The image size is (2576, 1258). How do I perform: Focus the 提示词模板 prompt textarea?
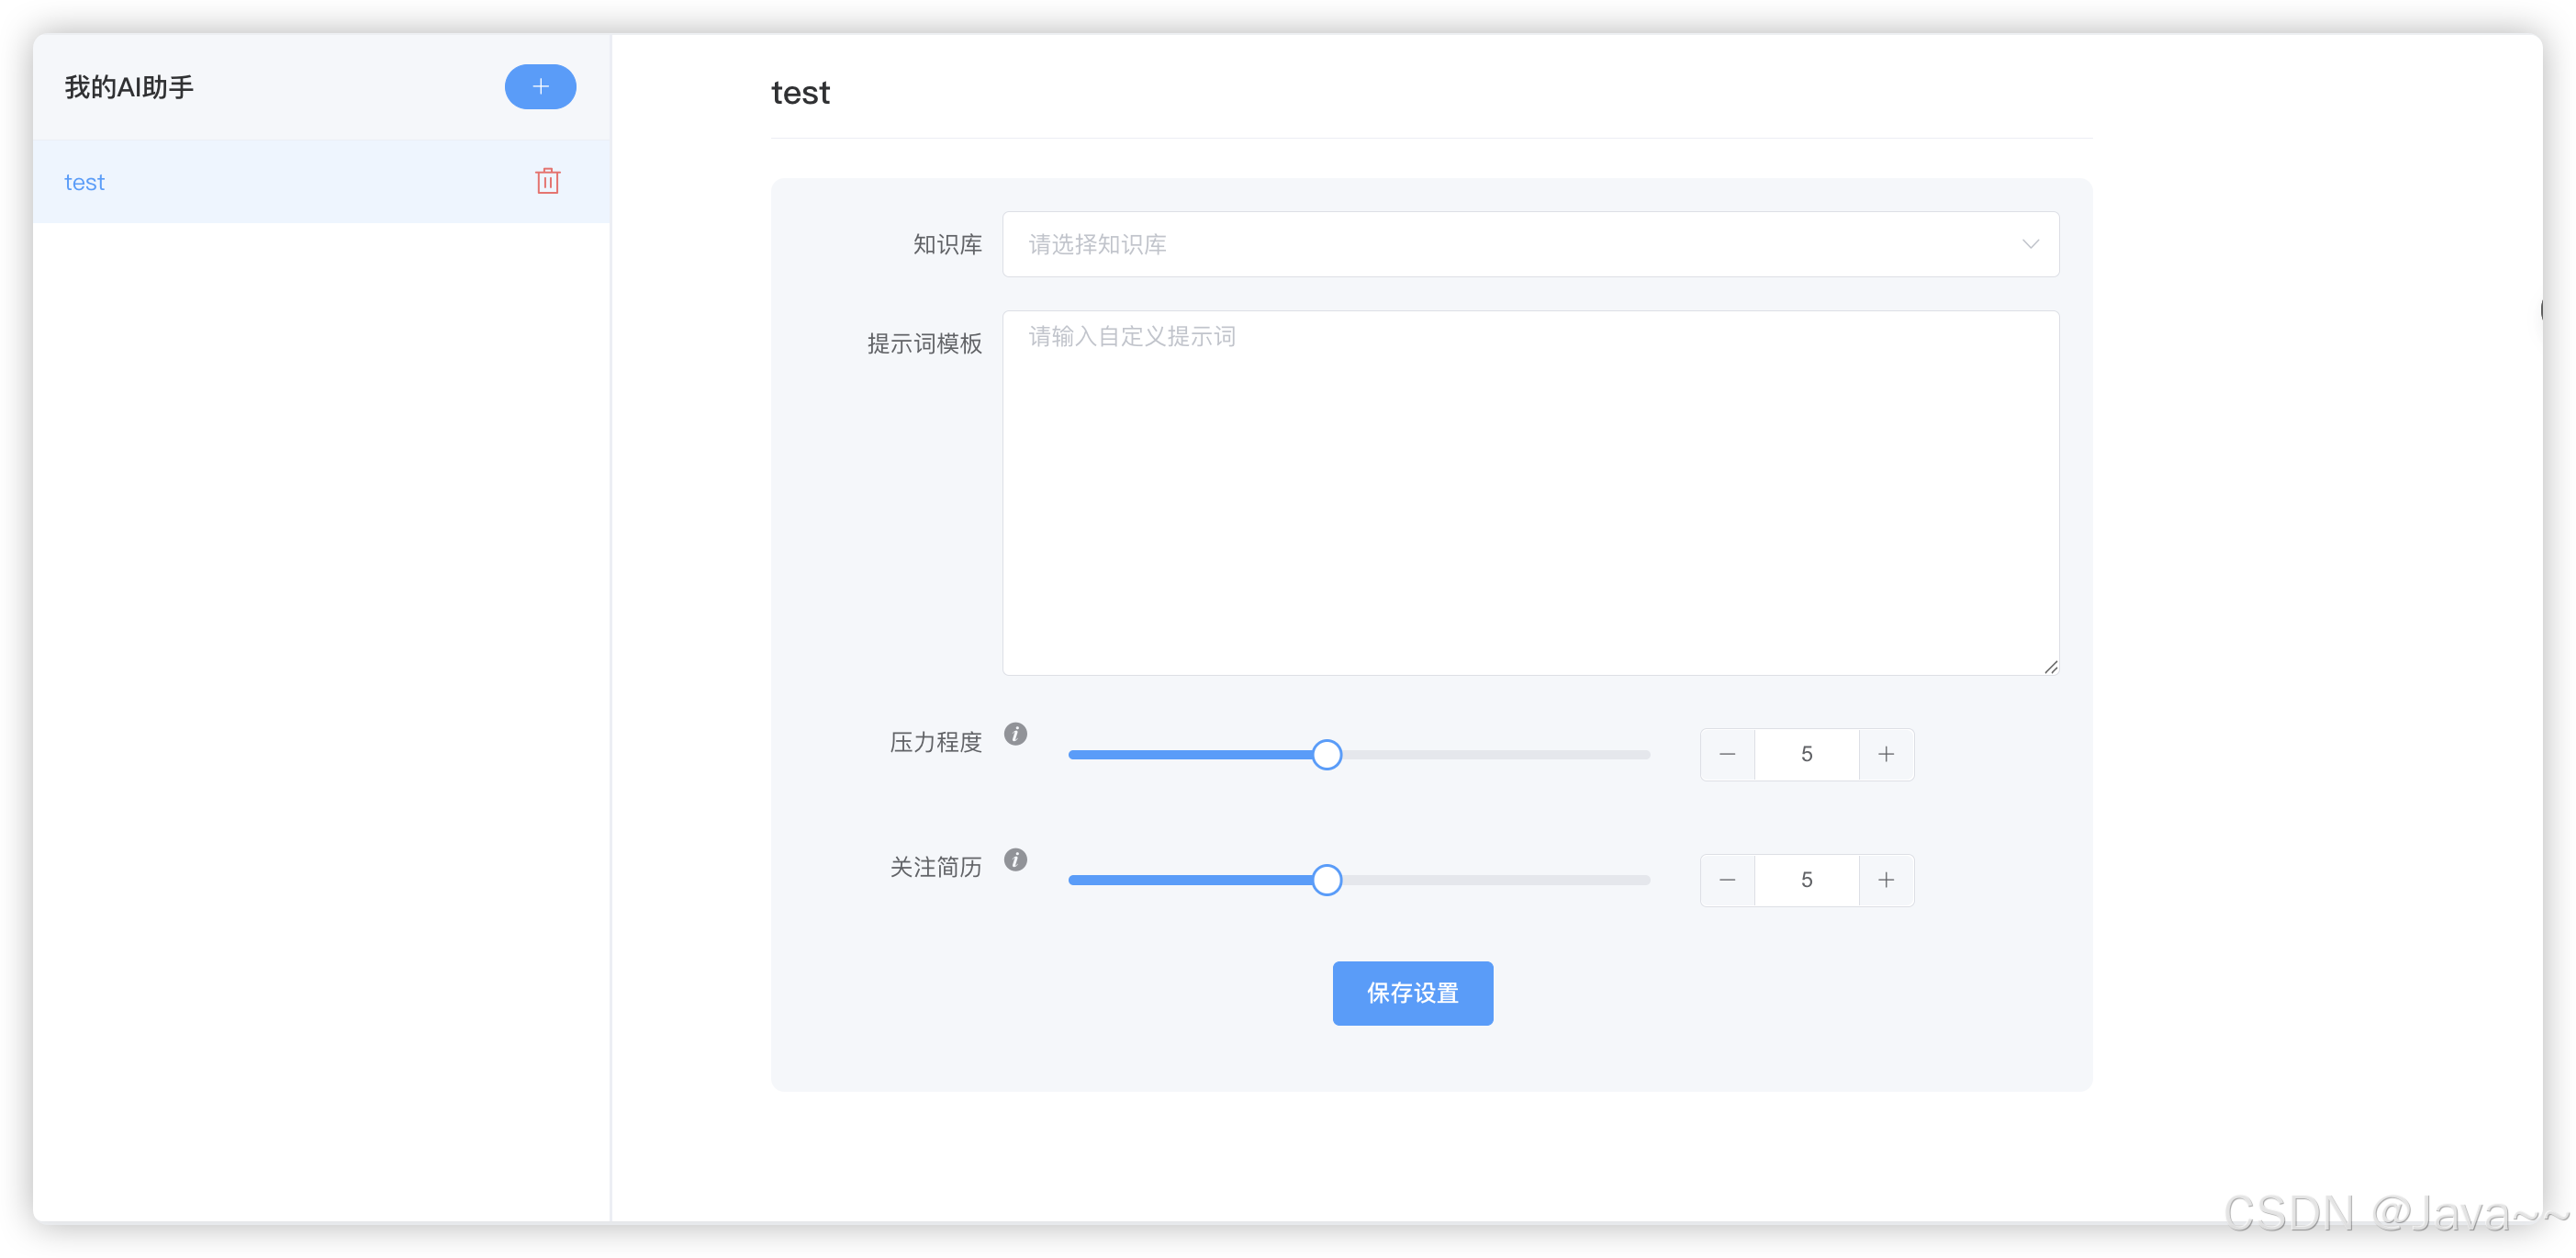click(x=1530, y=492)
